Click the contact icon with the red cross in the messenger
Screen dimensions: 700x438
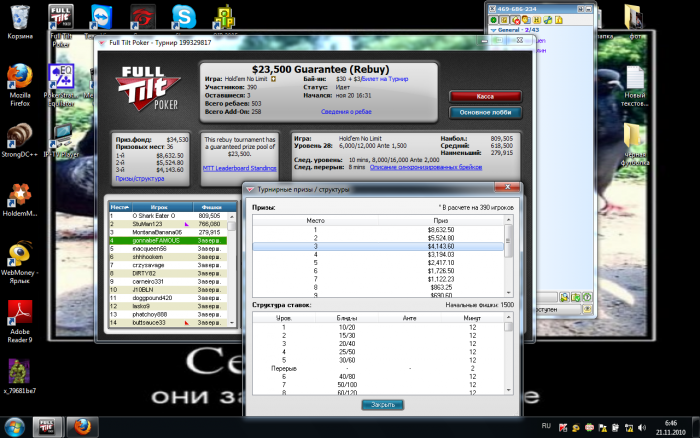pyautogui.click(x=516, y=20)
